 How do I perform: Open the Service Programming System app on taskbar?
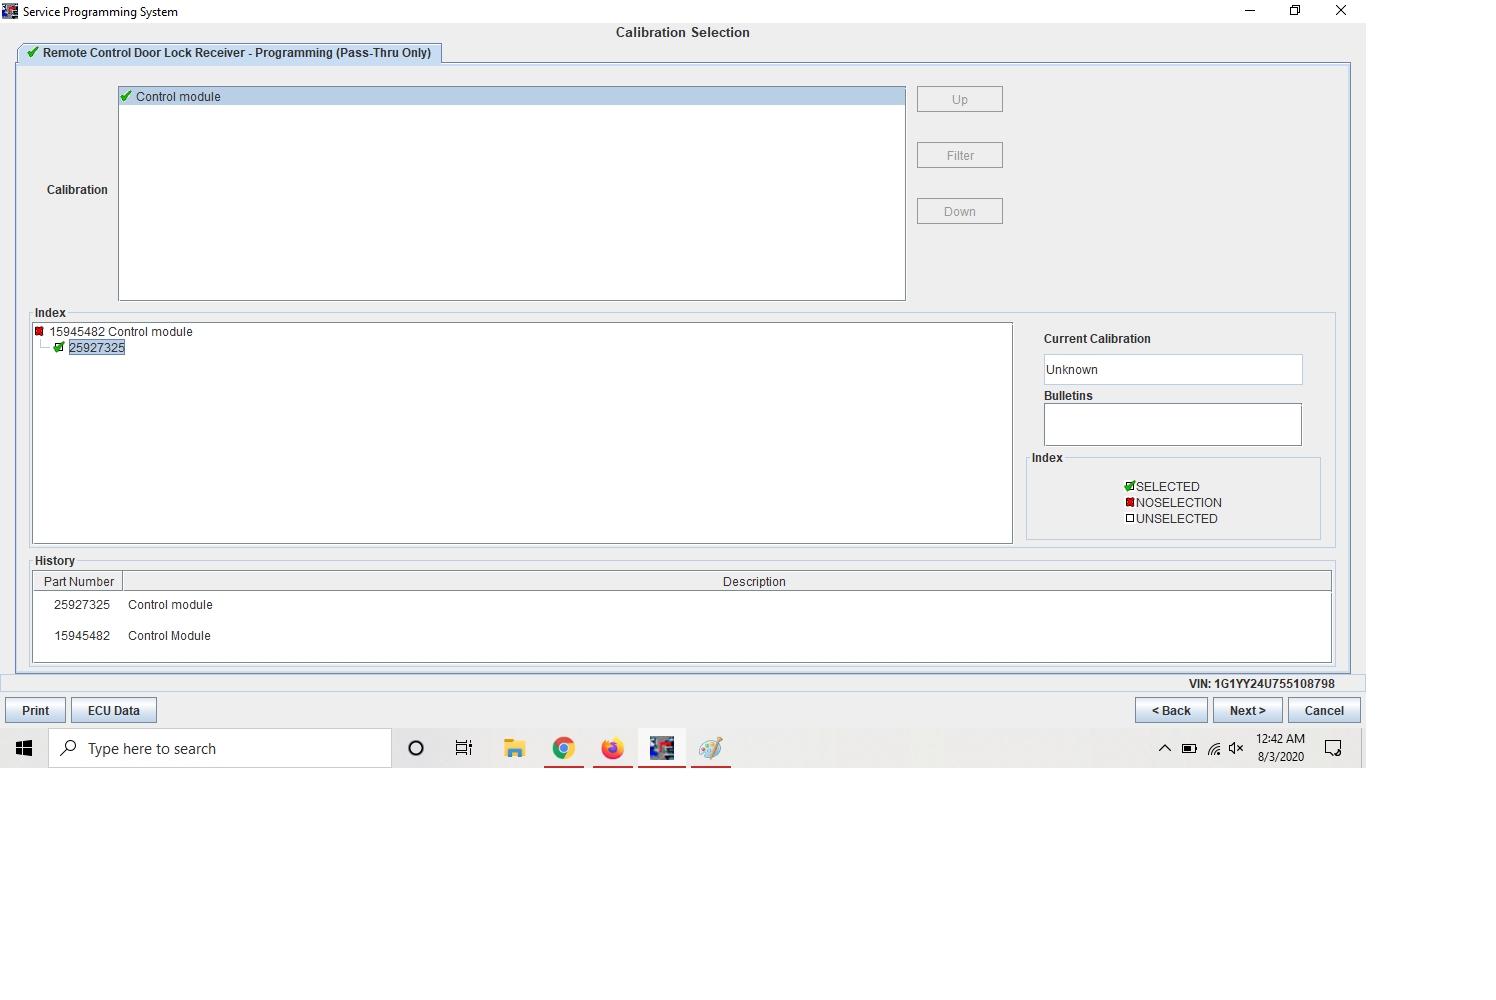[662, 748]
